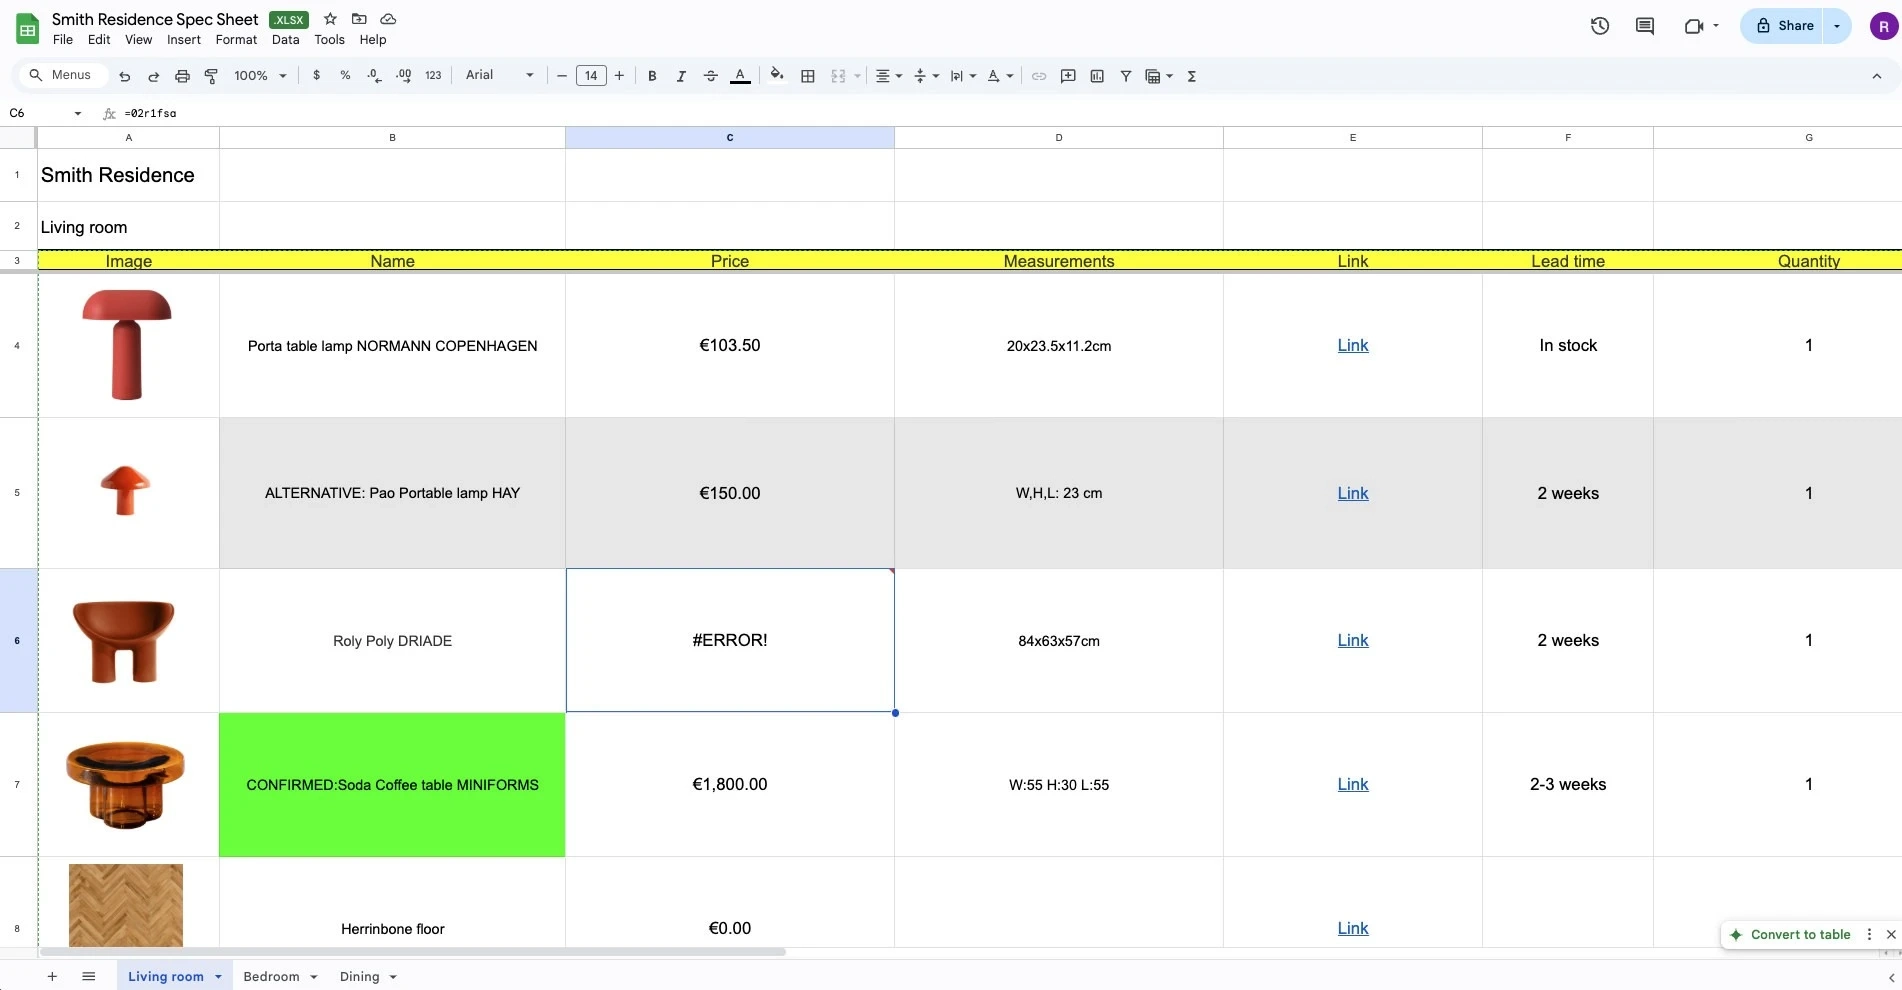Switch to the Dining sheet tab
Viewport: 1902px width, 990px height.
tap(359, 977)
